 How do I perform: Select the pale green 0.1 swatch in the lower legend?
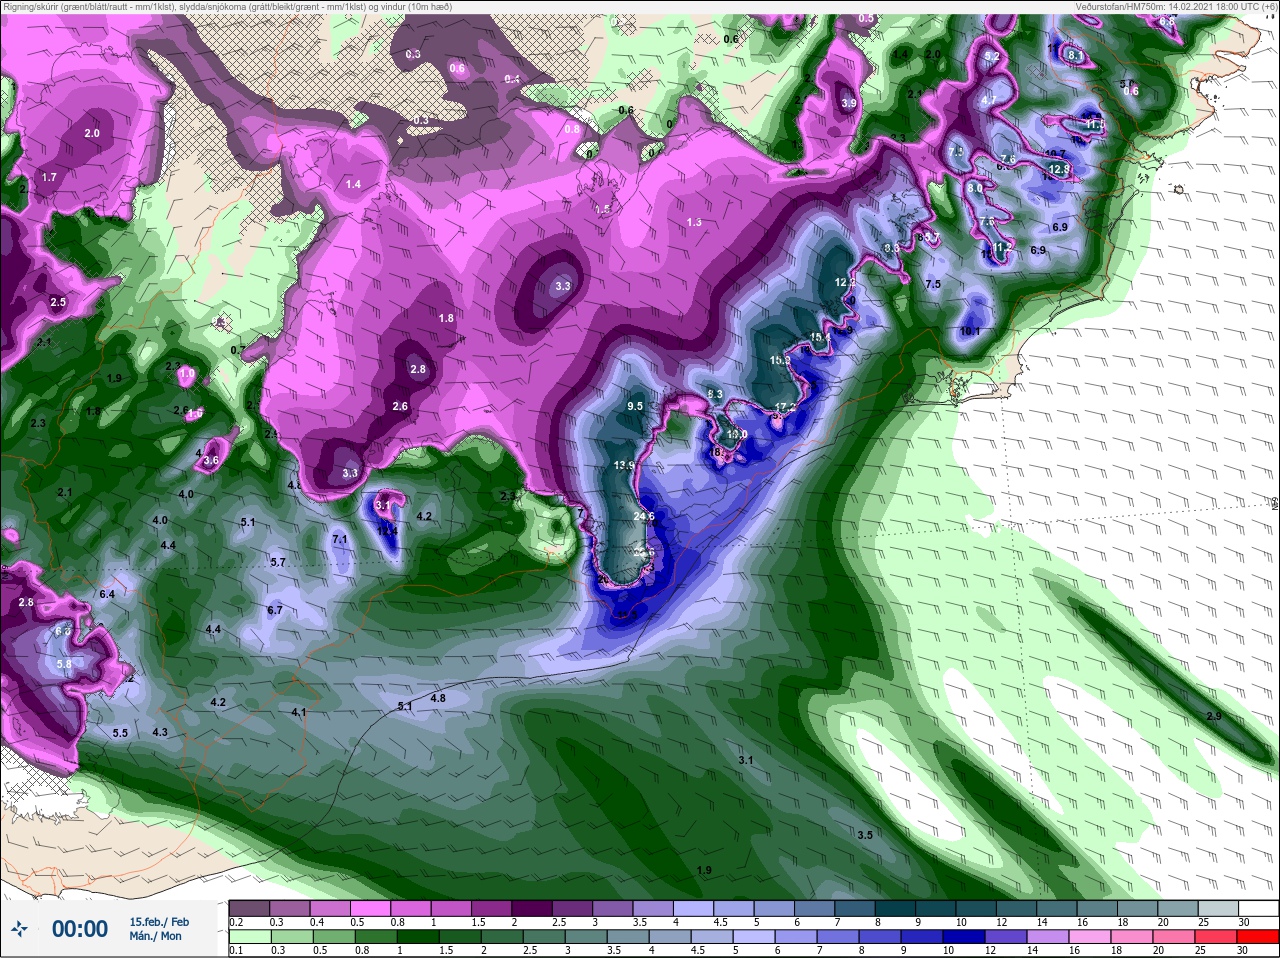pos(249,938)
